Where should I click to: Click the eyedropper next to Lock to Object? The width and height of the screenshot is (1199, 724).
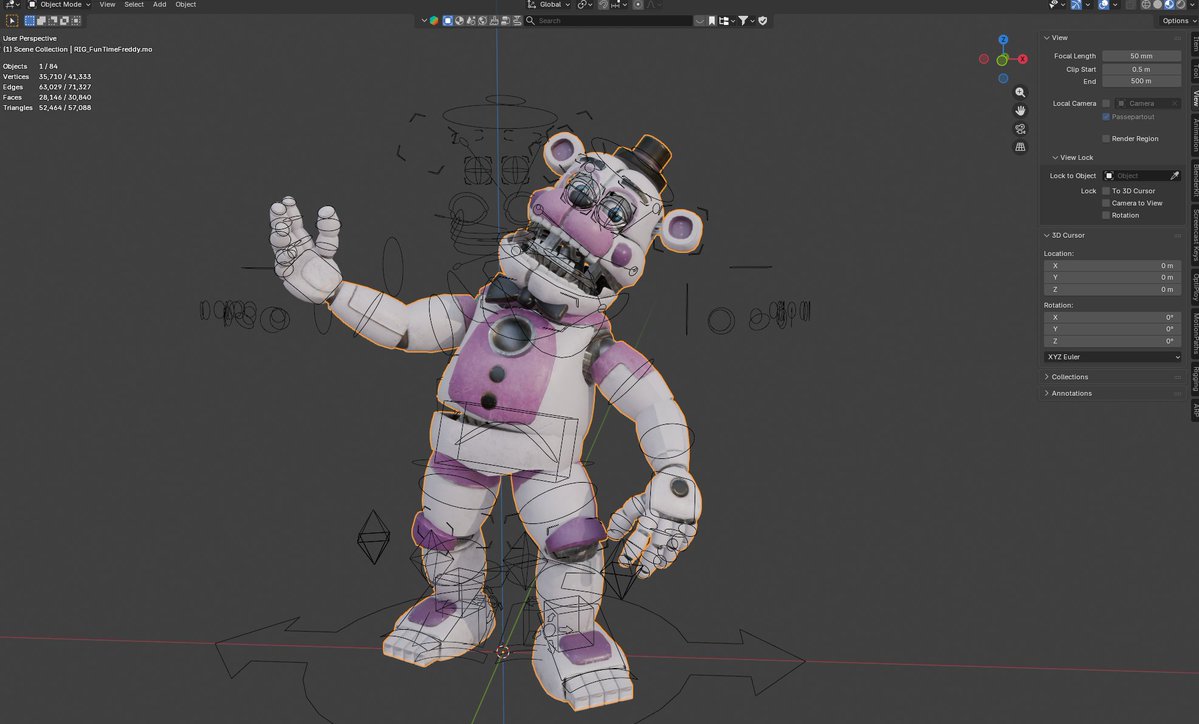point(1175,176)
